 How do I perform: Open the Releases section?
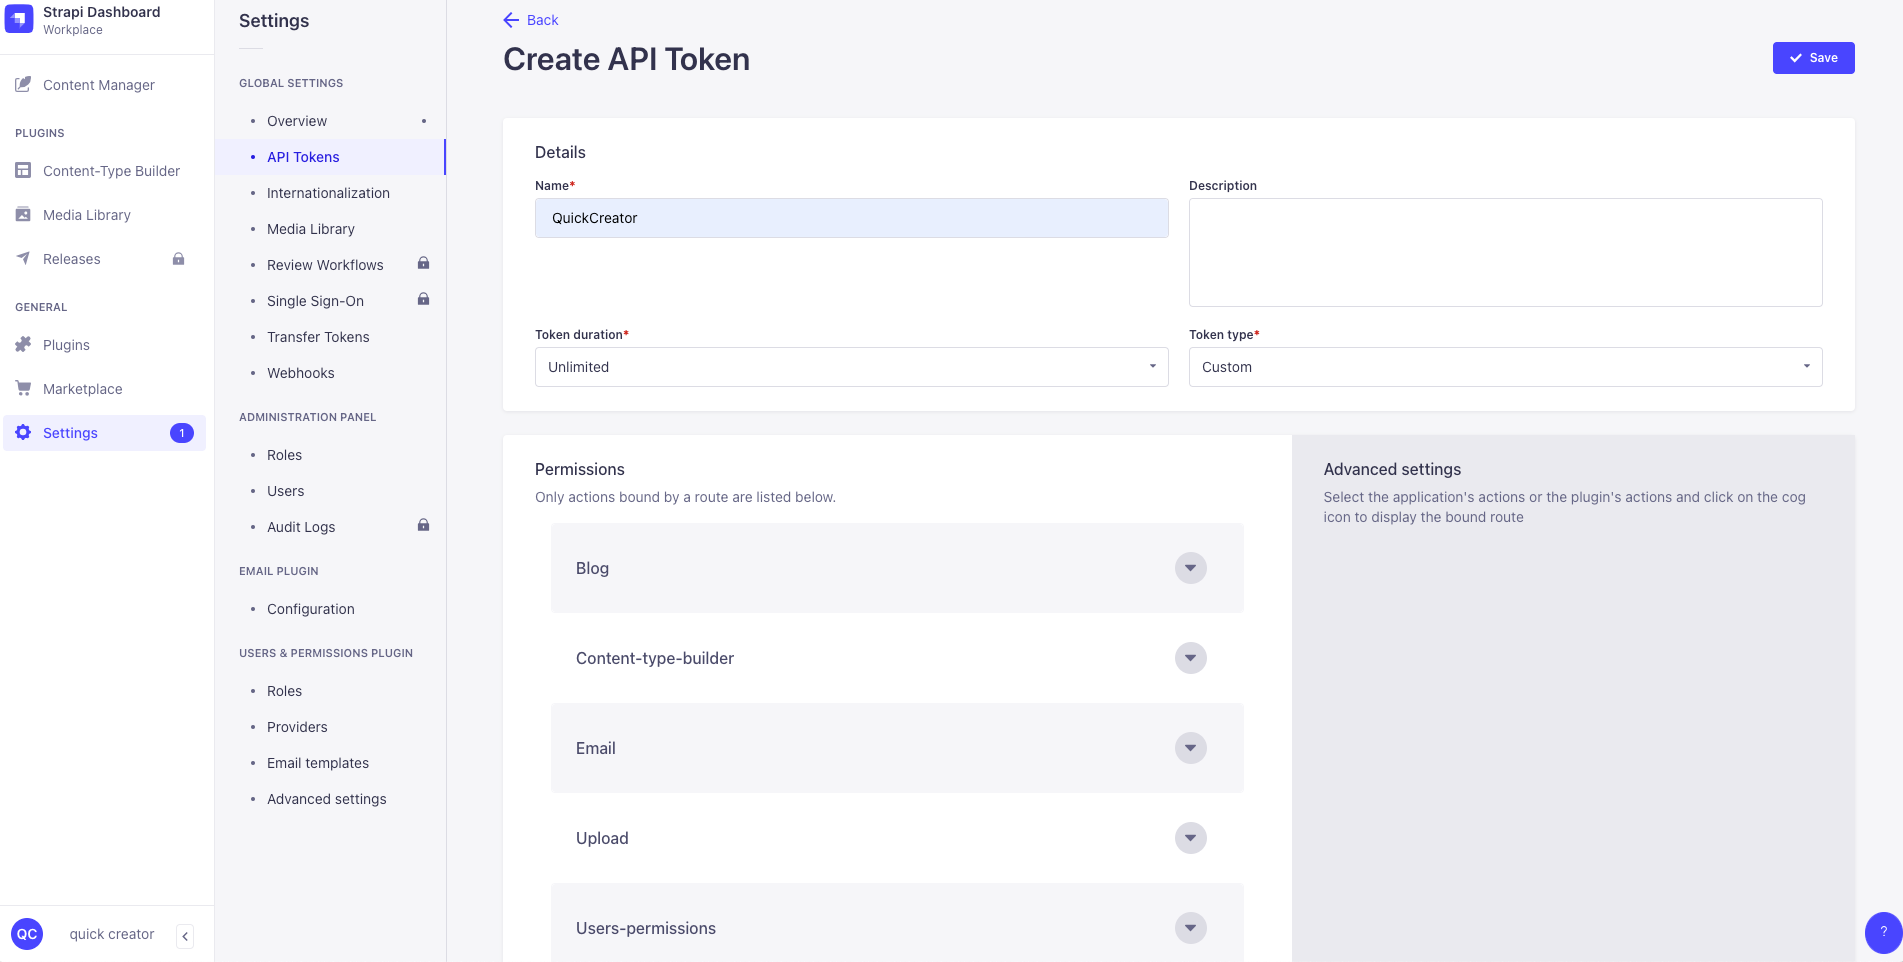pyautogui.click(x=71, y=259)
